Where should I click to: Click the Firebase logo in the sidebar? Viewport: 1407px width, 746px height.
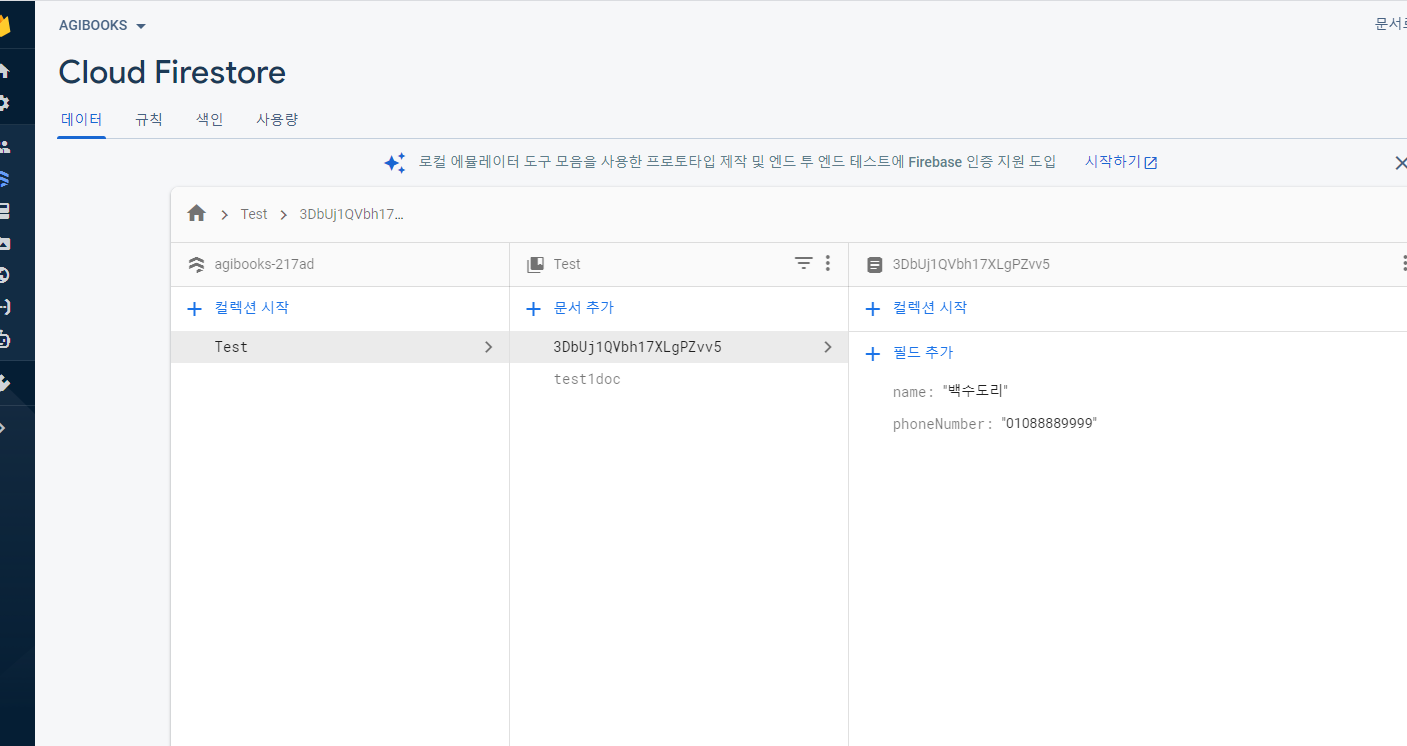pyautogui.click(x=5, y=25)
